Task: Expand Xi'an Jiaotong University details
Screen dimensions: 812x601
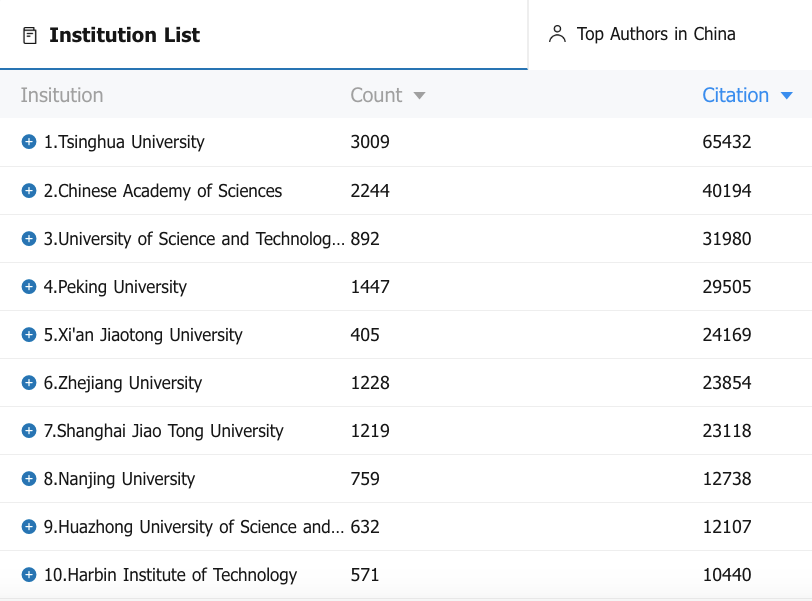Action: pos(29,334)
